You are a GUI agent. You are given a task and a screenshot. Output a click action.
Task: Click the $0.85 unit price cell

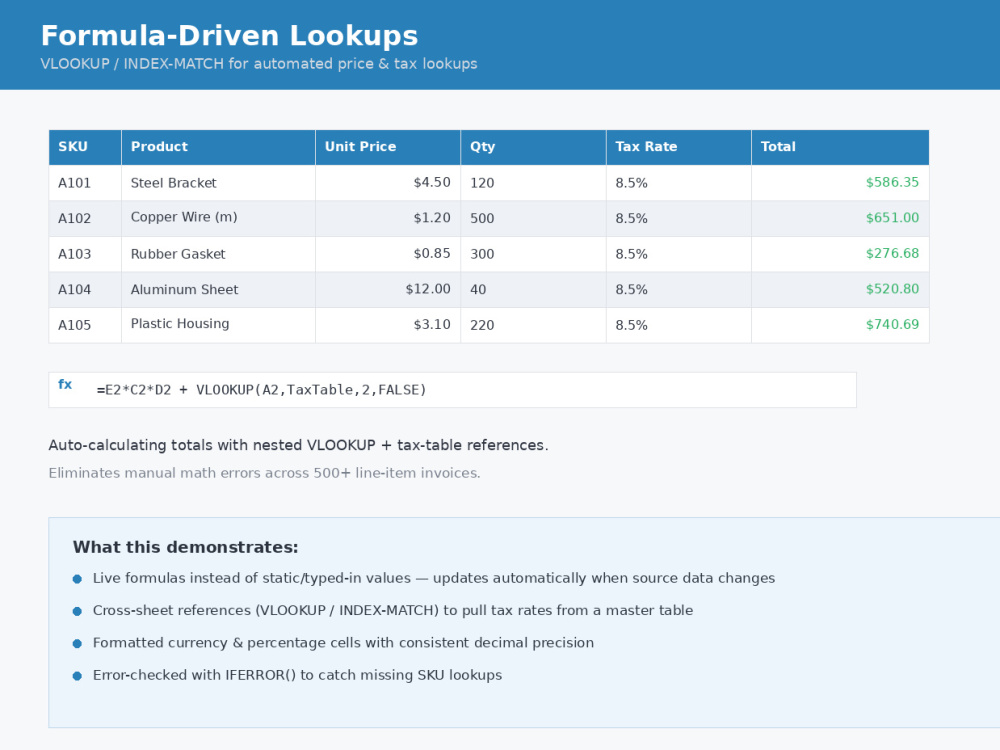388,254
